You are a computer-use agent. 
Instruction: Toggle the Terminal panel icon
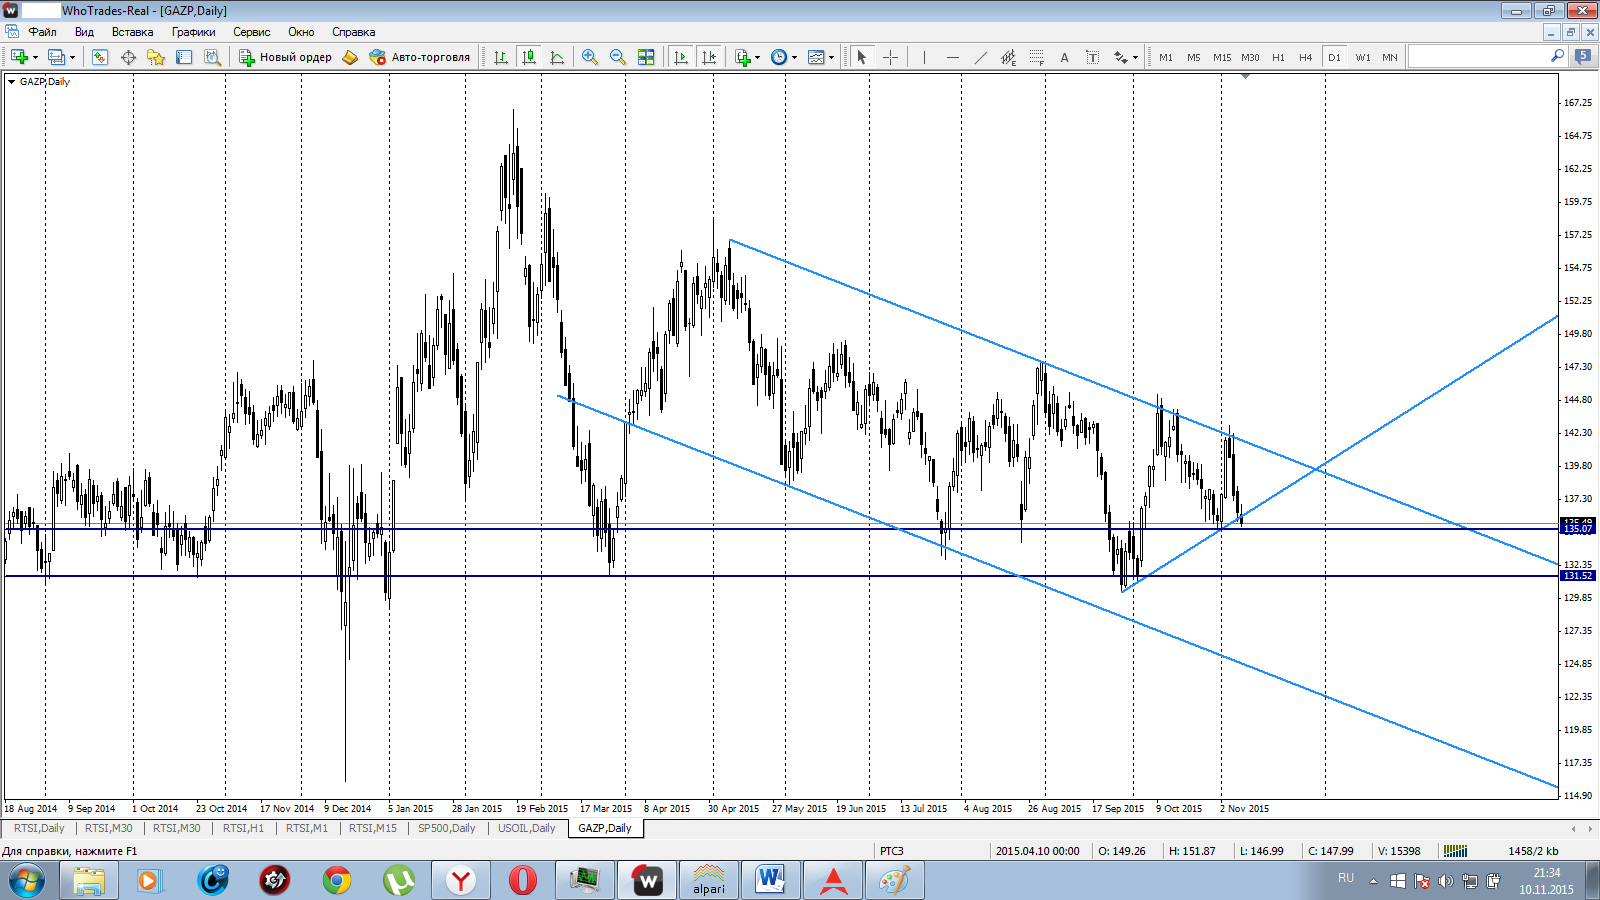(184, 57)
